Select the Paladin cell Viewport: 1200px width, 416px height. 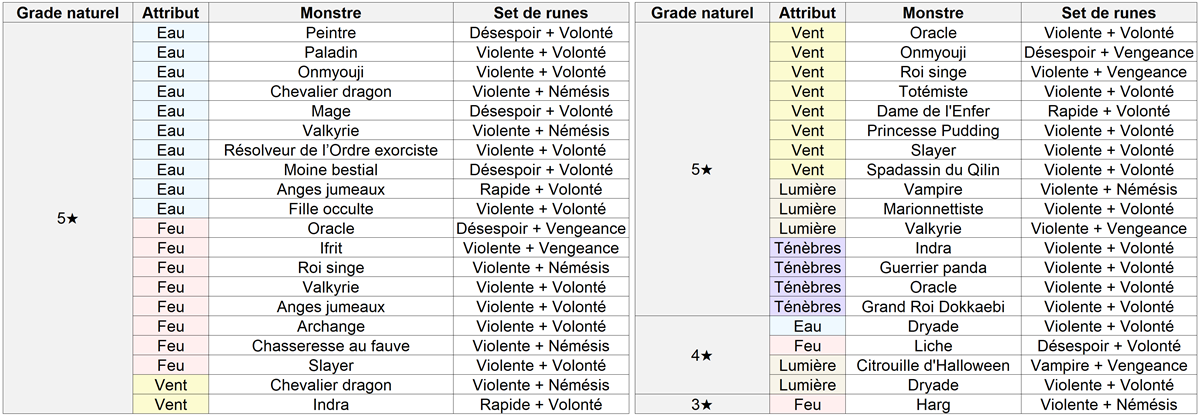331,52
